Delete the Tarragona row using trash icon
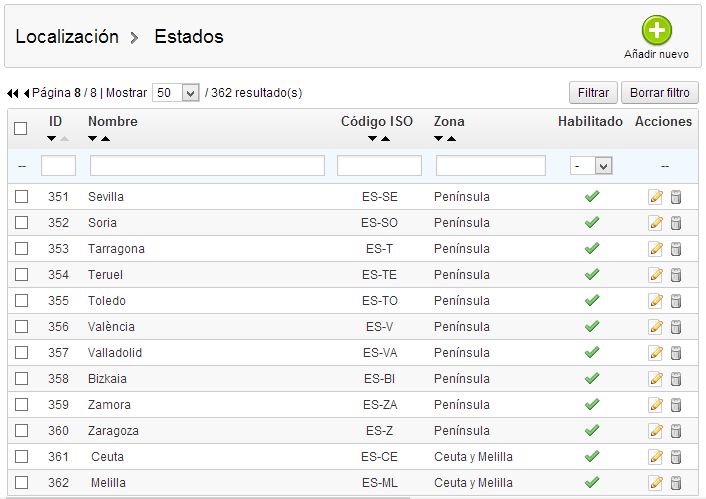706x499 pixels. tap(675, 249)
